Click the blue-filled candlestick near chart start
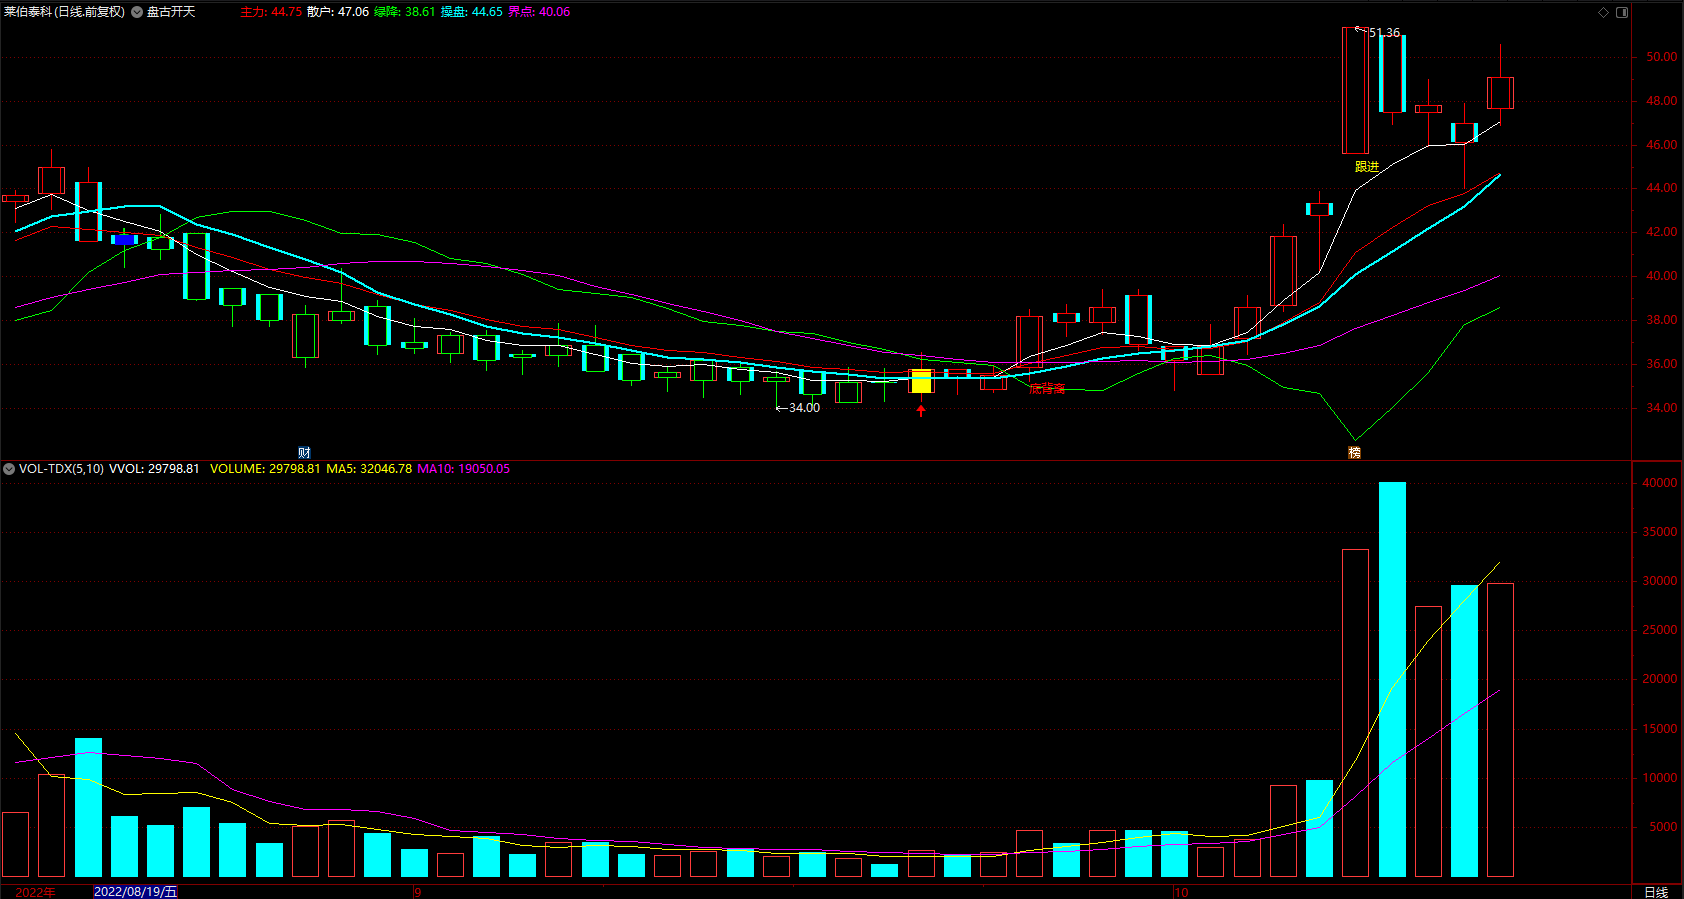Image resolution: width=1684 pixels, height=899 pixels. pos(124,240)
